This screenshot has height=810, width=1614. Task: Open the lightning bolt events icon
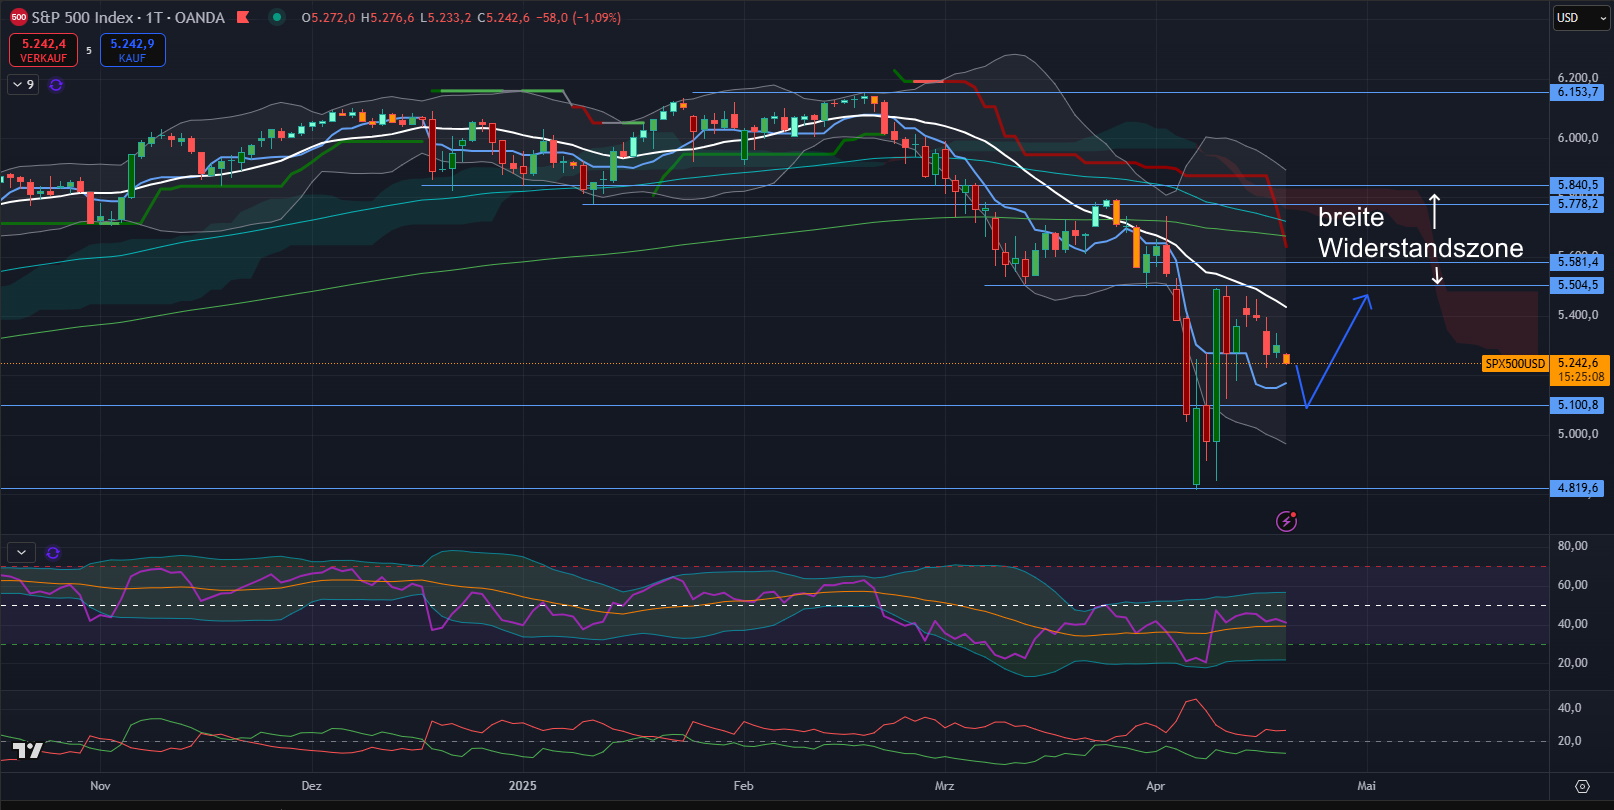pos(1286,521)
